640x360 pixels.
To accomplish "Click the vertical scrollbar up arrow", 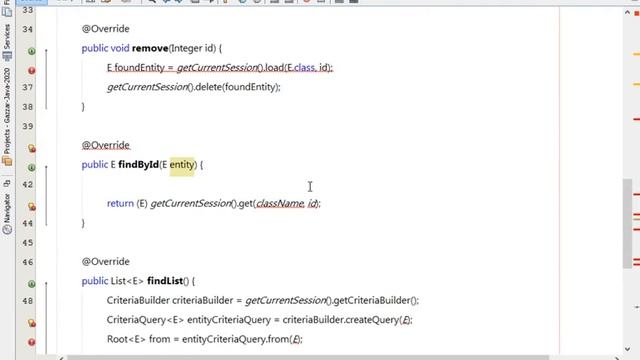I will click(627, 13).
